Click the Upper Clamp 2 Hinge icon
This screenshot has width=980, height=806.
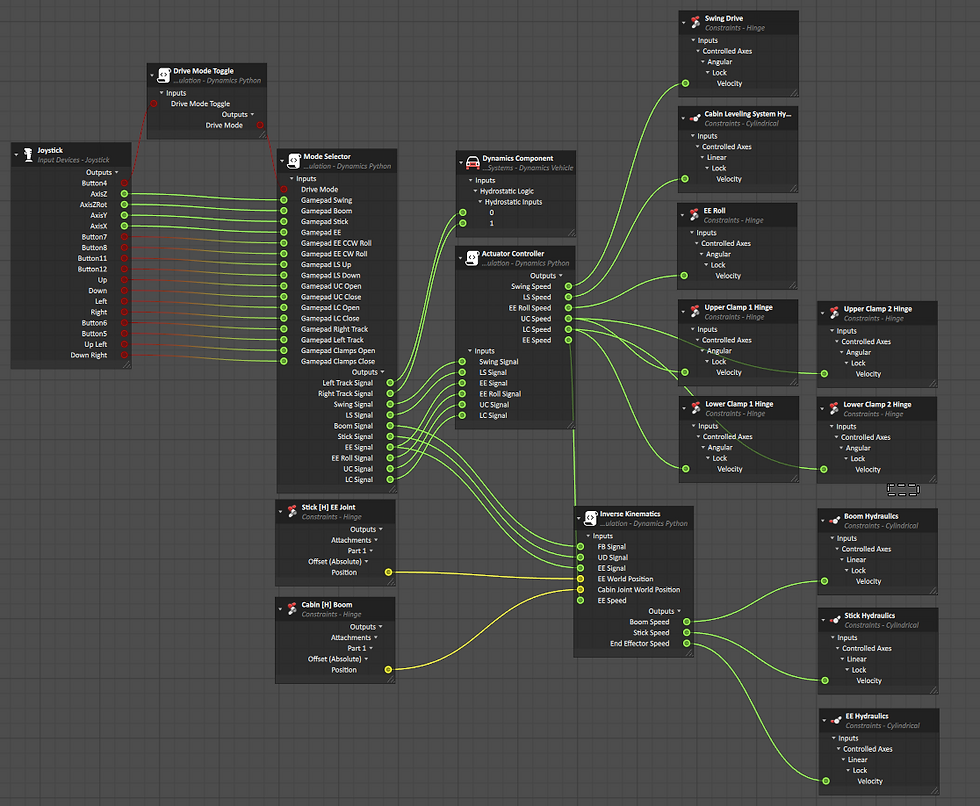pyautogui.click(x=834, y=313)
